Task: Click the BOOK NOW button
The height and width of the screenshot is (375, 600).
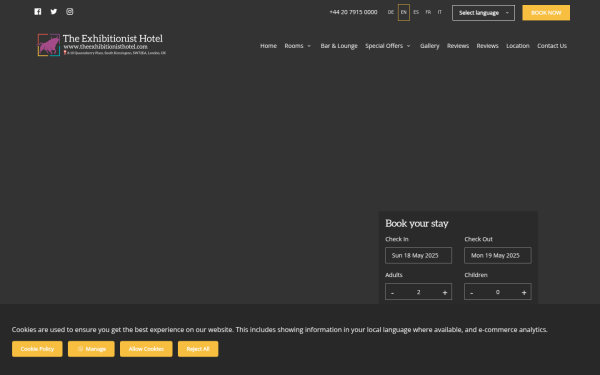Action: coord(546,13)
